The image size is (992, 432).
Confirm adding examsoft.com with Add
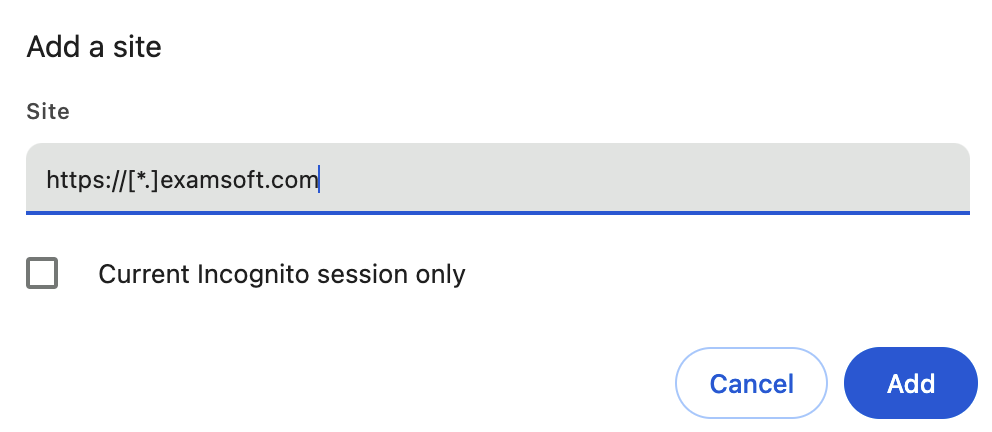coord(910,384)
